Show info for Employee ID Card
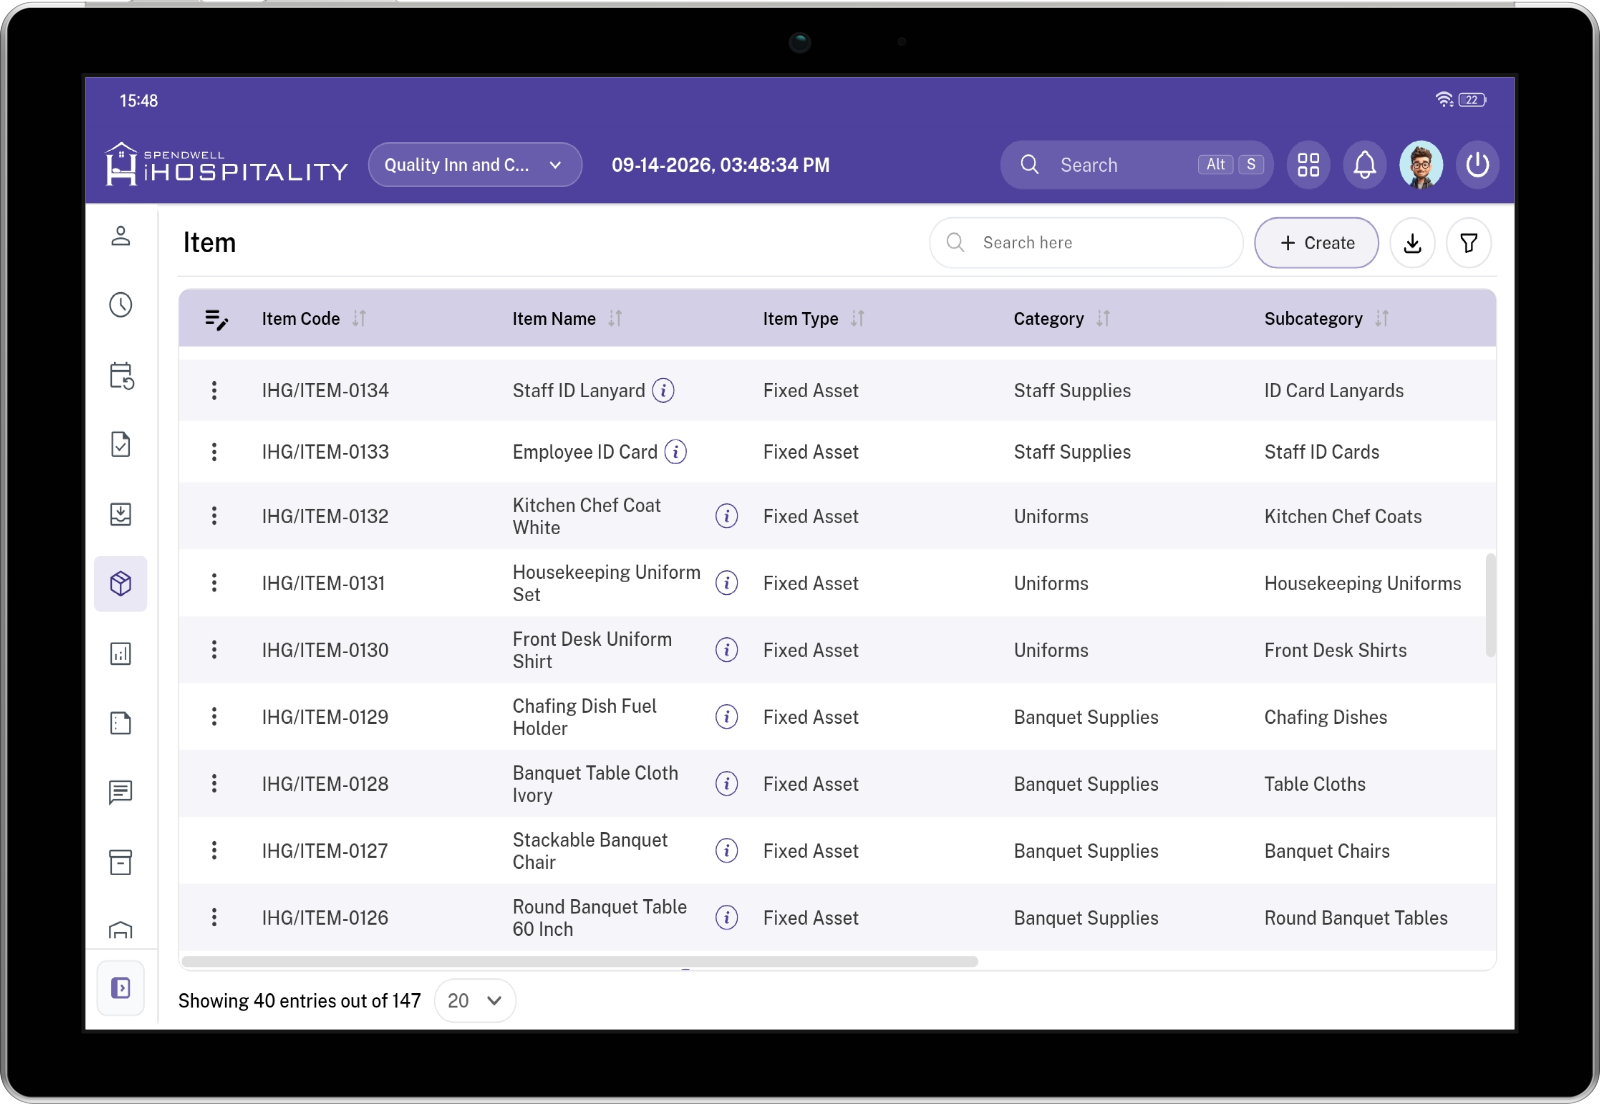This screenshot has width=1600, height=1104. pos(676,452)
